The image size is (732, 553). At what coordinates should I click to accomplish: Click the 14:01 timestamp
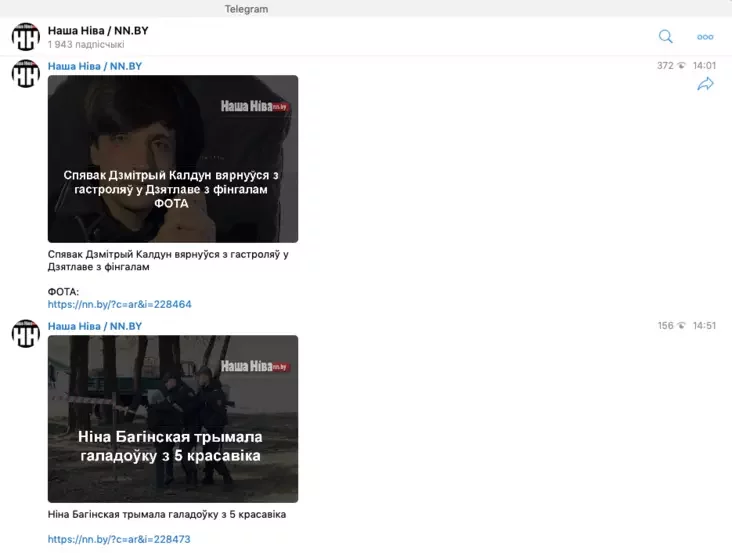point(704,66)
